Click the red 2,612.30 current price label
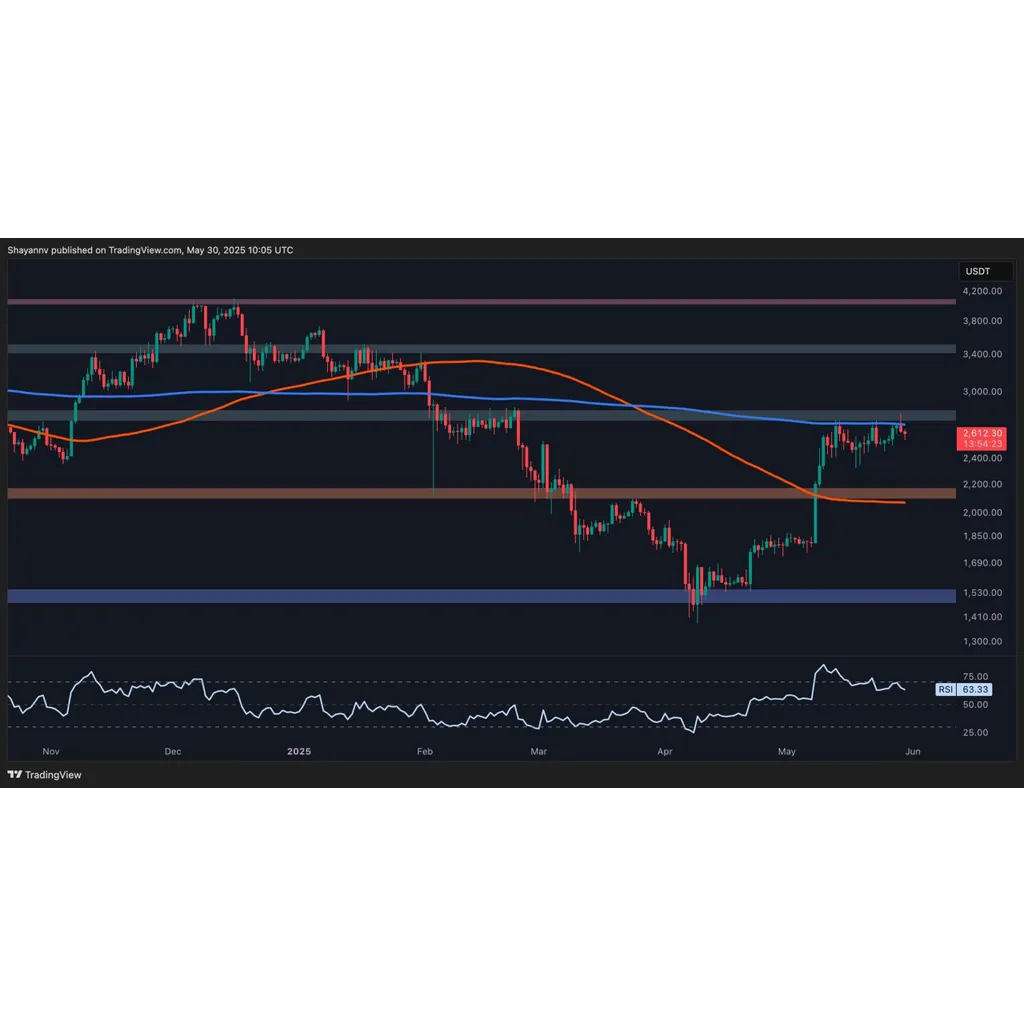Screen dimensions: 1024x1024 pyautogui.click(x=982, y=433)
